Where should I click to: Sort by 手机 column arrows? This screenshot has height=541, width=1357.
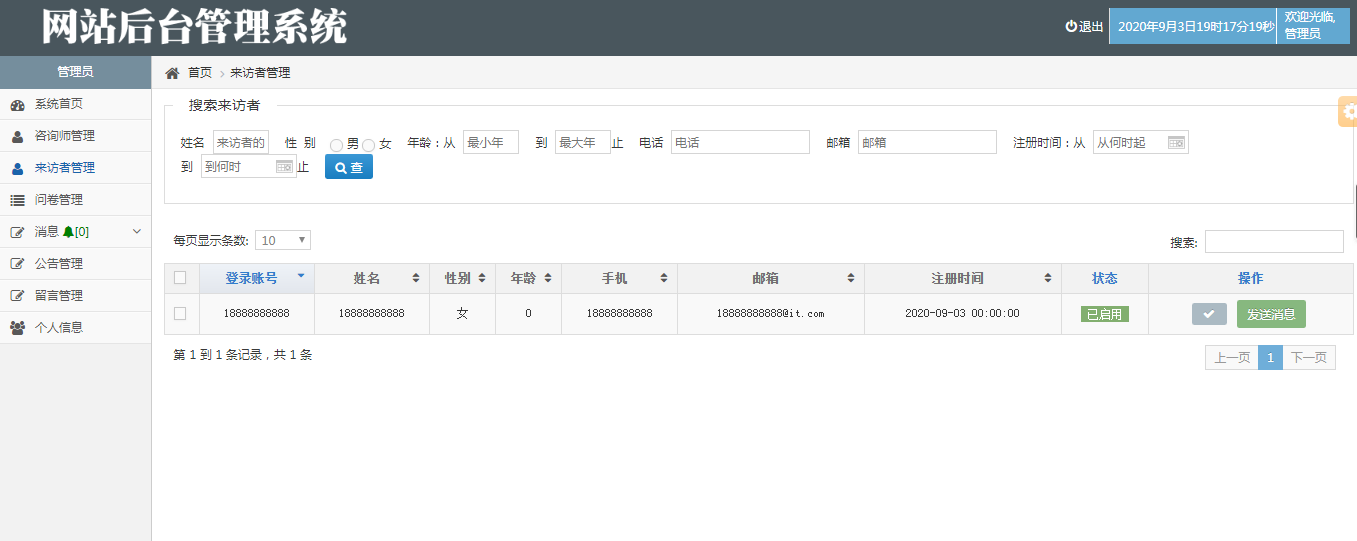coord(664,279)
